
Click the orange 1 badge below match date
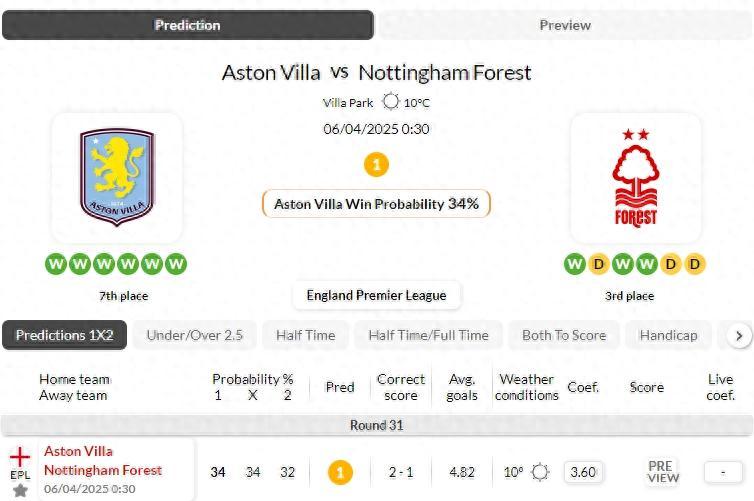pyautogui.click(x=377, y=165)
